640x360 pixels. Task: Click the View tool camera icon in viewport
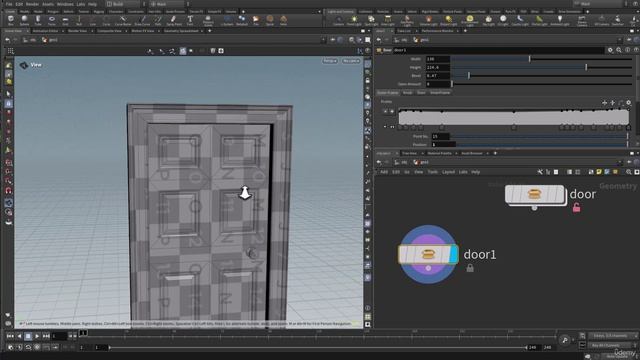24,65
